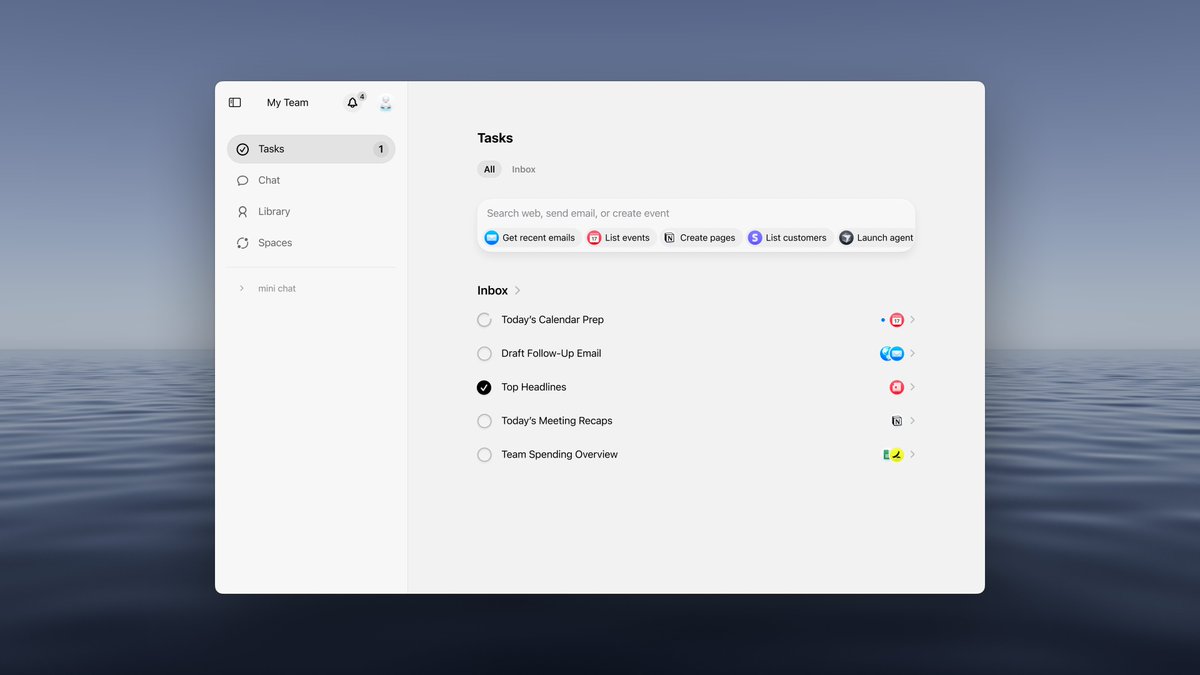Image resolution: width=1200 pixels, height=675 pixels.
Task: Open the Get recent emails Mail shortcut icon
Action: (x=492, y=237)
